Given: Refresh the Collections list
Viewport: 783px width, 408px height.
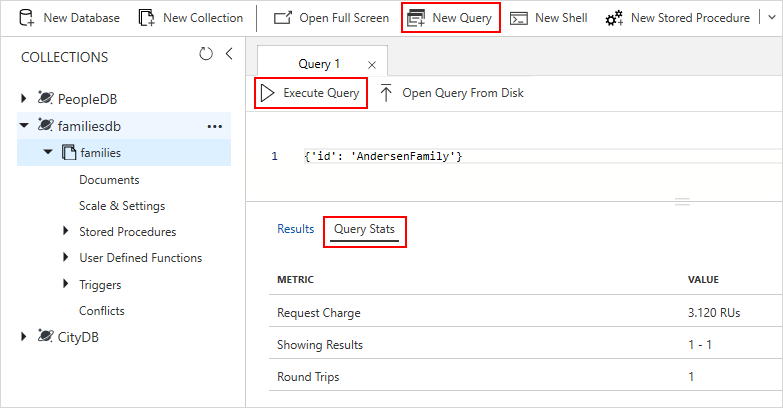Looking at the screenshot, I should [206, 54].
